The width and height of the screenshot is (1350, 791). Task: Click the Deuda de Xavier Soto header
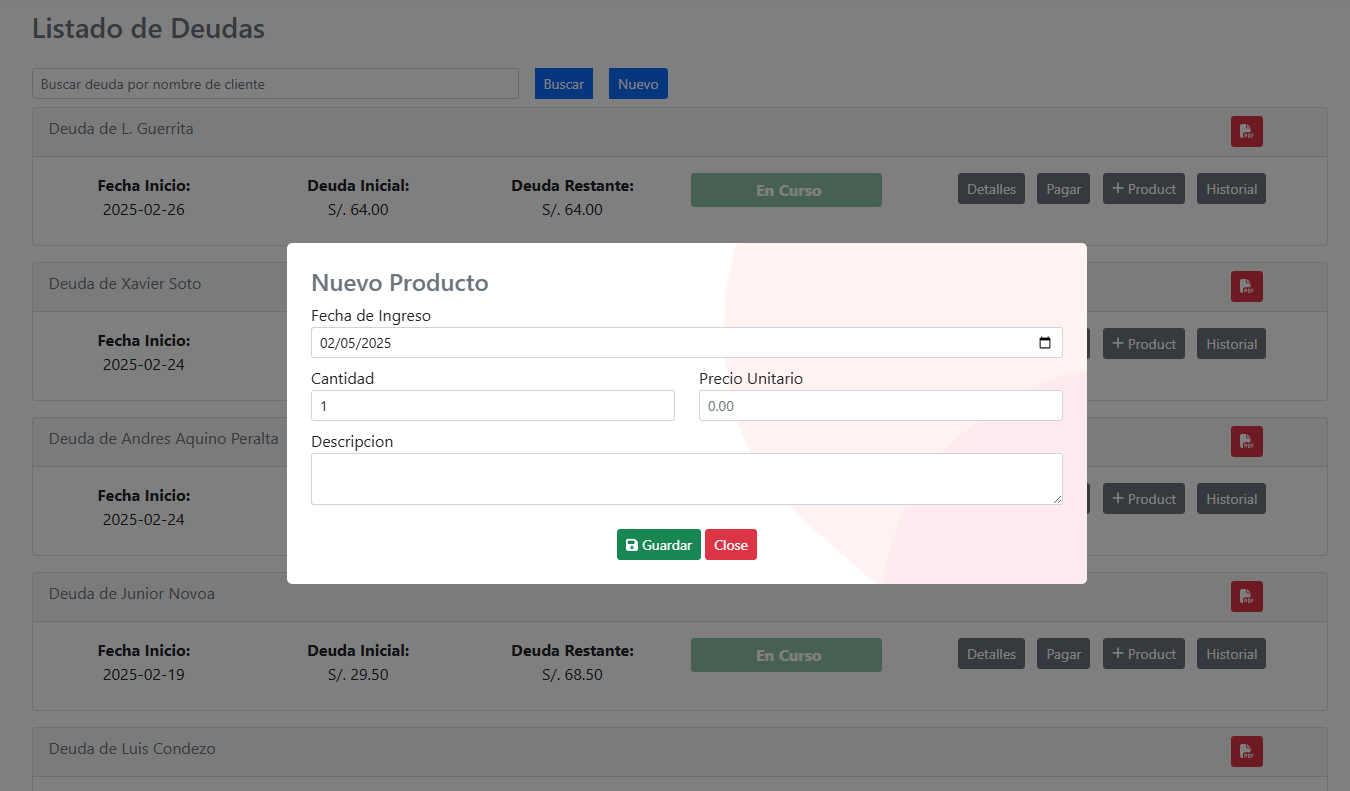[125, 284]
